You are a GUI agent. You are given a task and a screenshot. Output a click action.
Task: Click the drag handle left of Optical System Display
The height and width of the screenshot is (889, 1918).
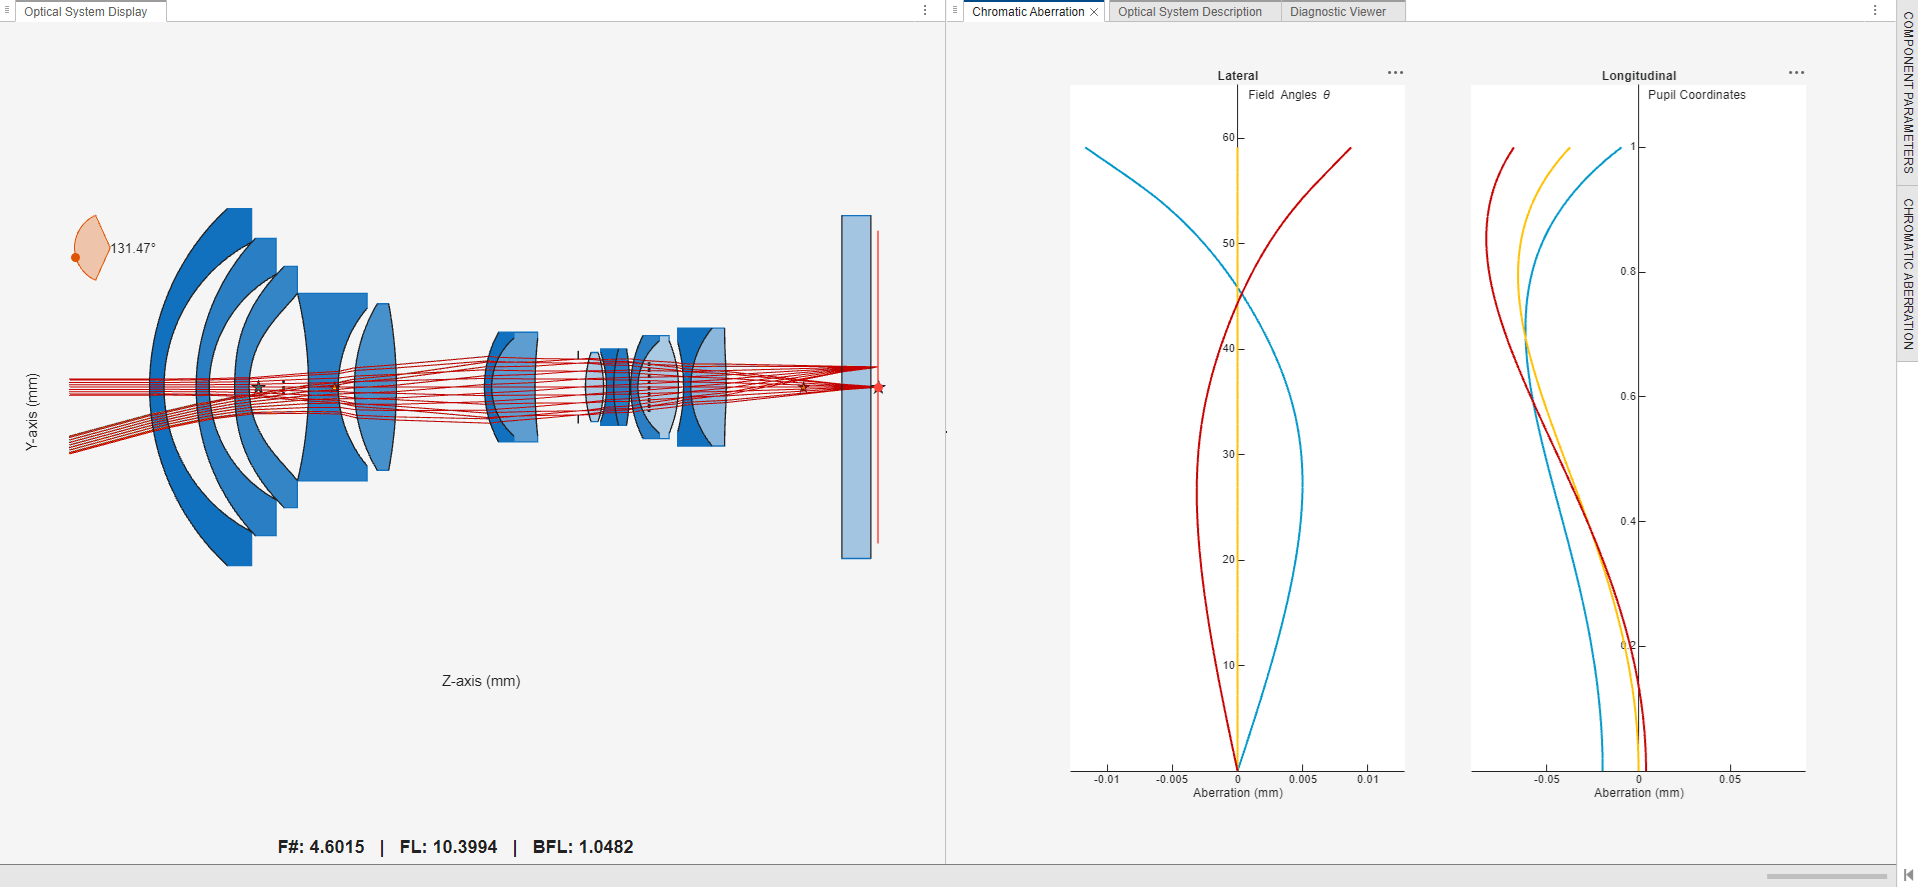[7, 10]
